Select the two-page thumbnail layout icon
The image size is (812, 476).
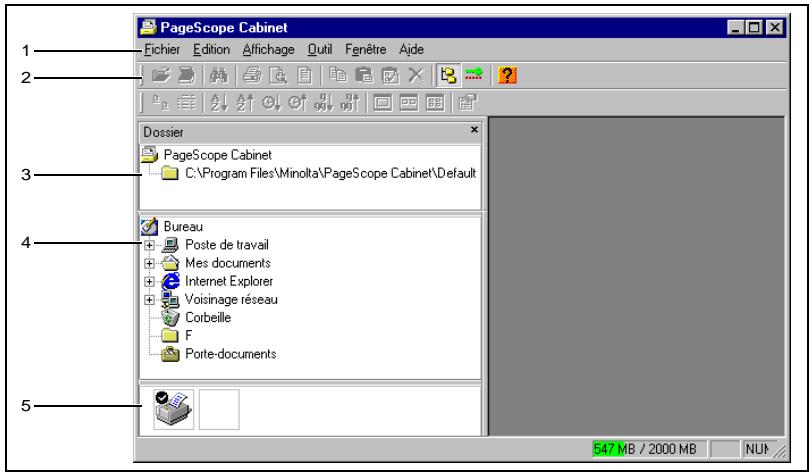[409, 103]
